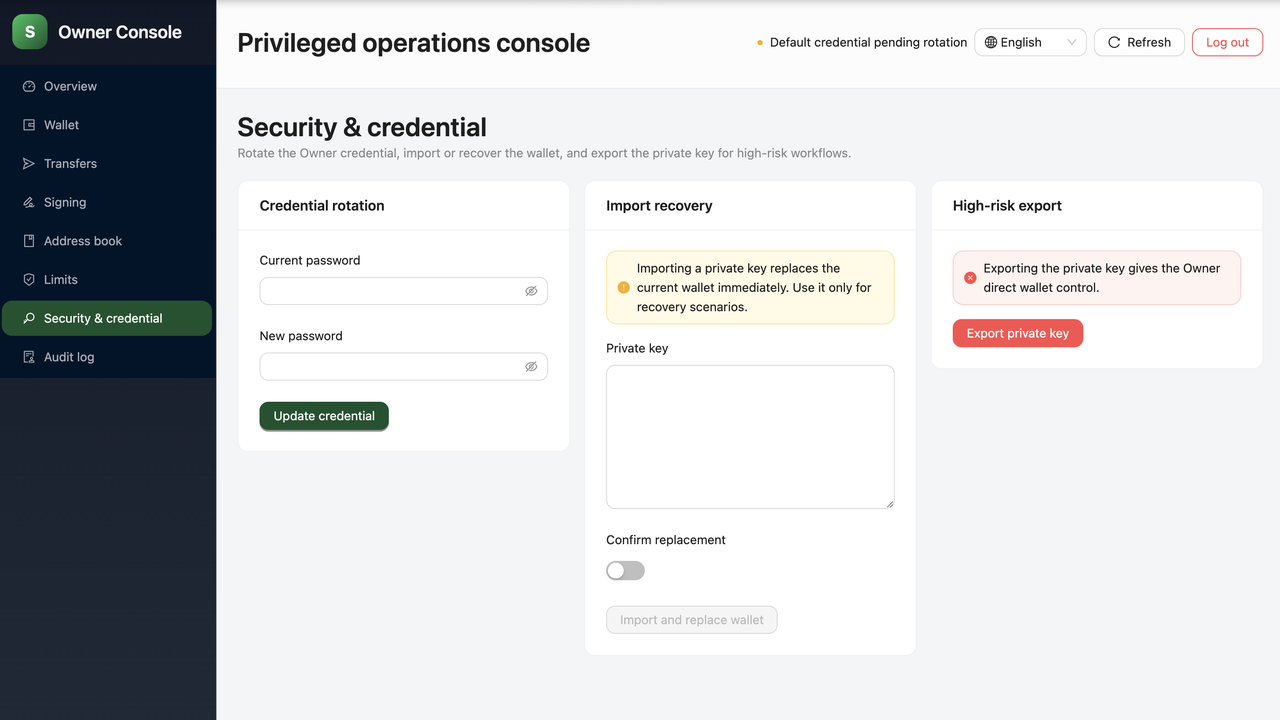This screenshot has height=720, width=1280.
Task: Reveal the New password via eye icon
Action: [531, 367]
